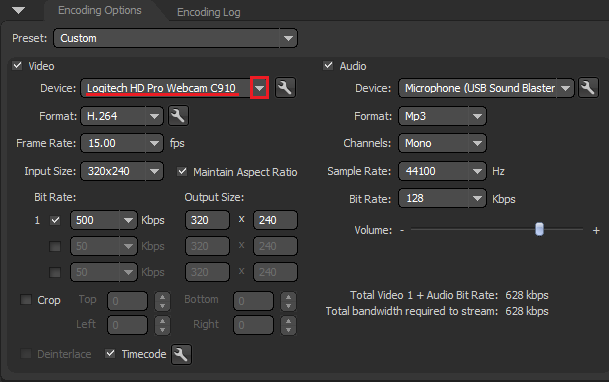Open audio device settings wrench
Image resolution: width=609 pixels, height=382 pixels.
tap(588, 88)
